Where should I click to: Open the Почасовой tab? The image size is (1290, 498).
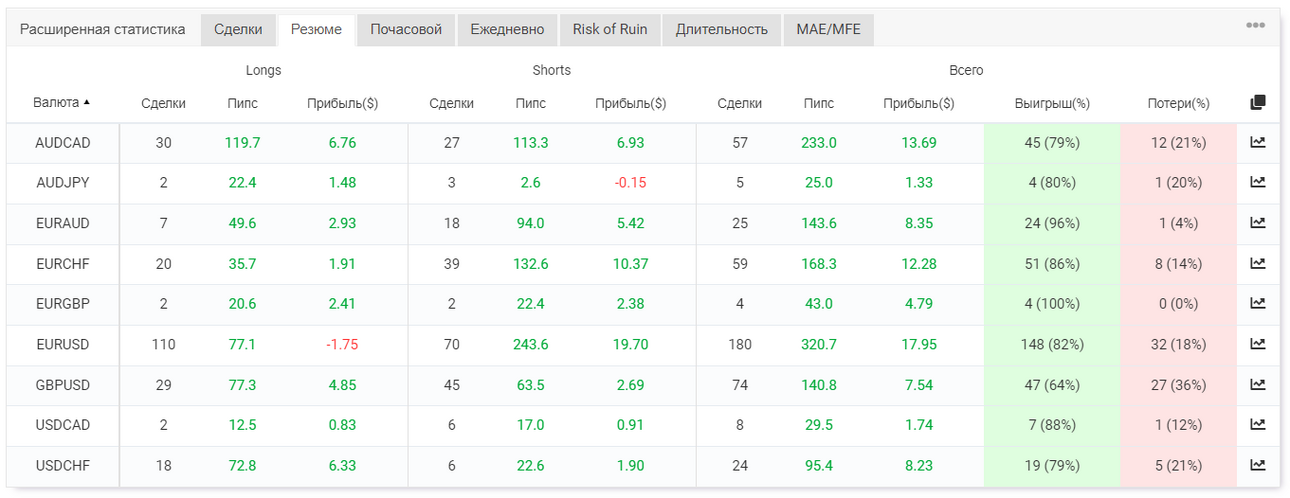pyautogui.click(x=406, y=30)
